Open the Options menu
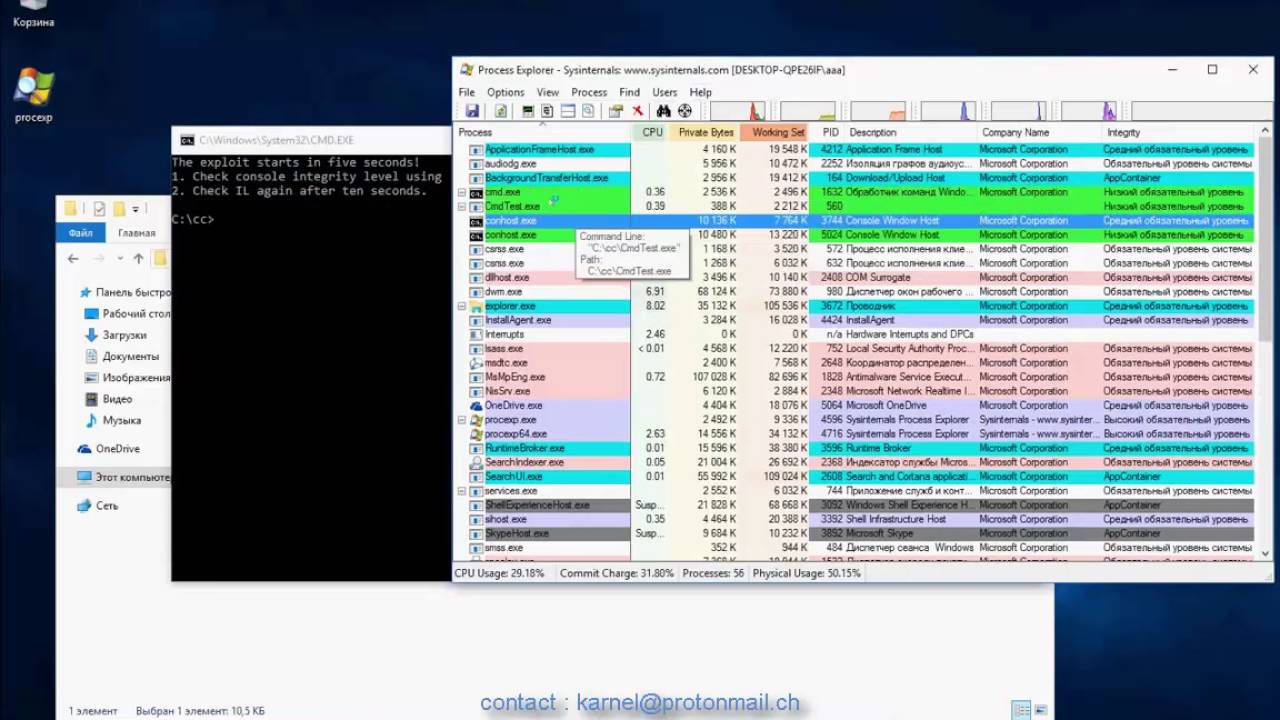Viewport: 1280px width, 720px height. tap(505, 92)
